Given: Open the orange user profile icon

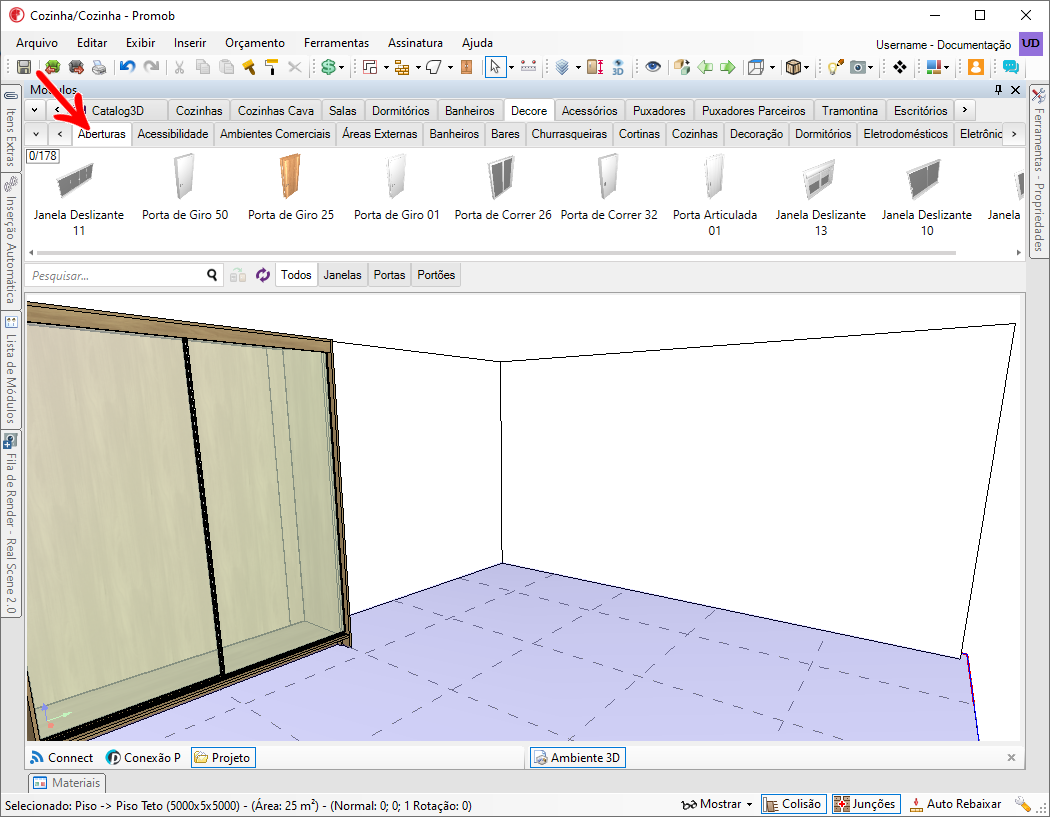Looking at the screenshot, I should coord(976,67).
